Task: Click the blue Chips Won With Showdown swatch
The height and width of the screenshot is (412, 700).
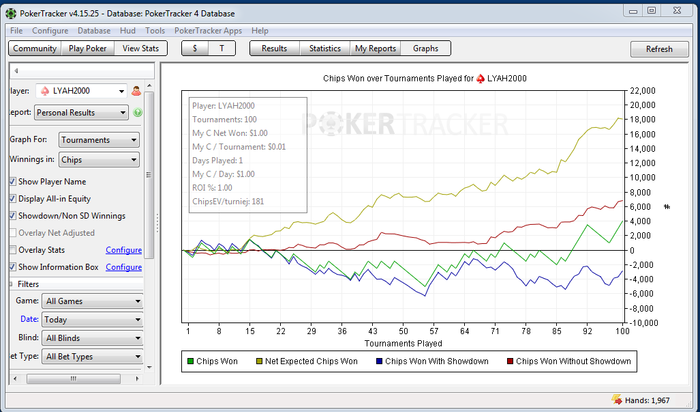Action: pos(379,361)
